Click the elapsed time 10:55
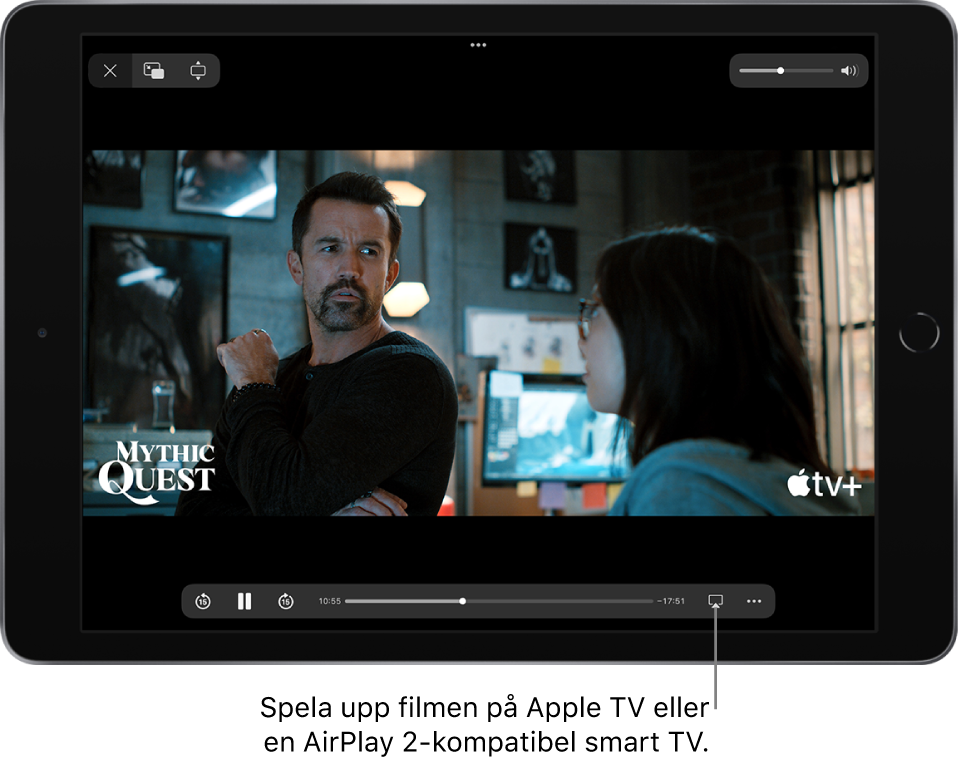This screenshot has height=766, width=963. pyautogui.click(x=330, y=601)
